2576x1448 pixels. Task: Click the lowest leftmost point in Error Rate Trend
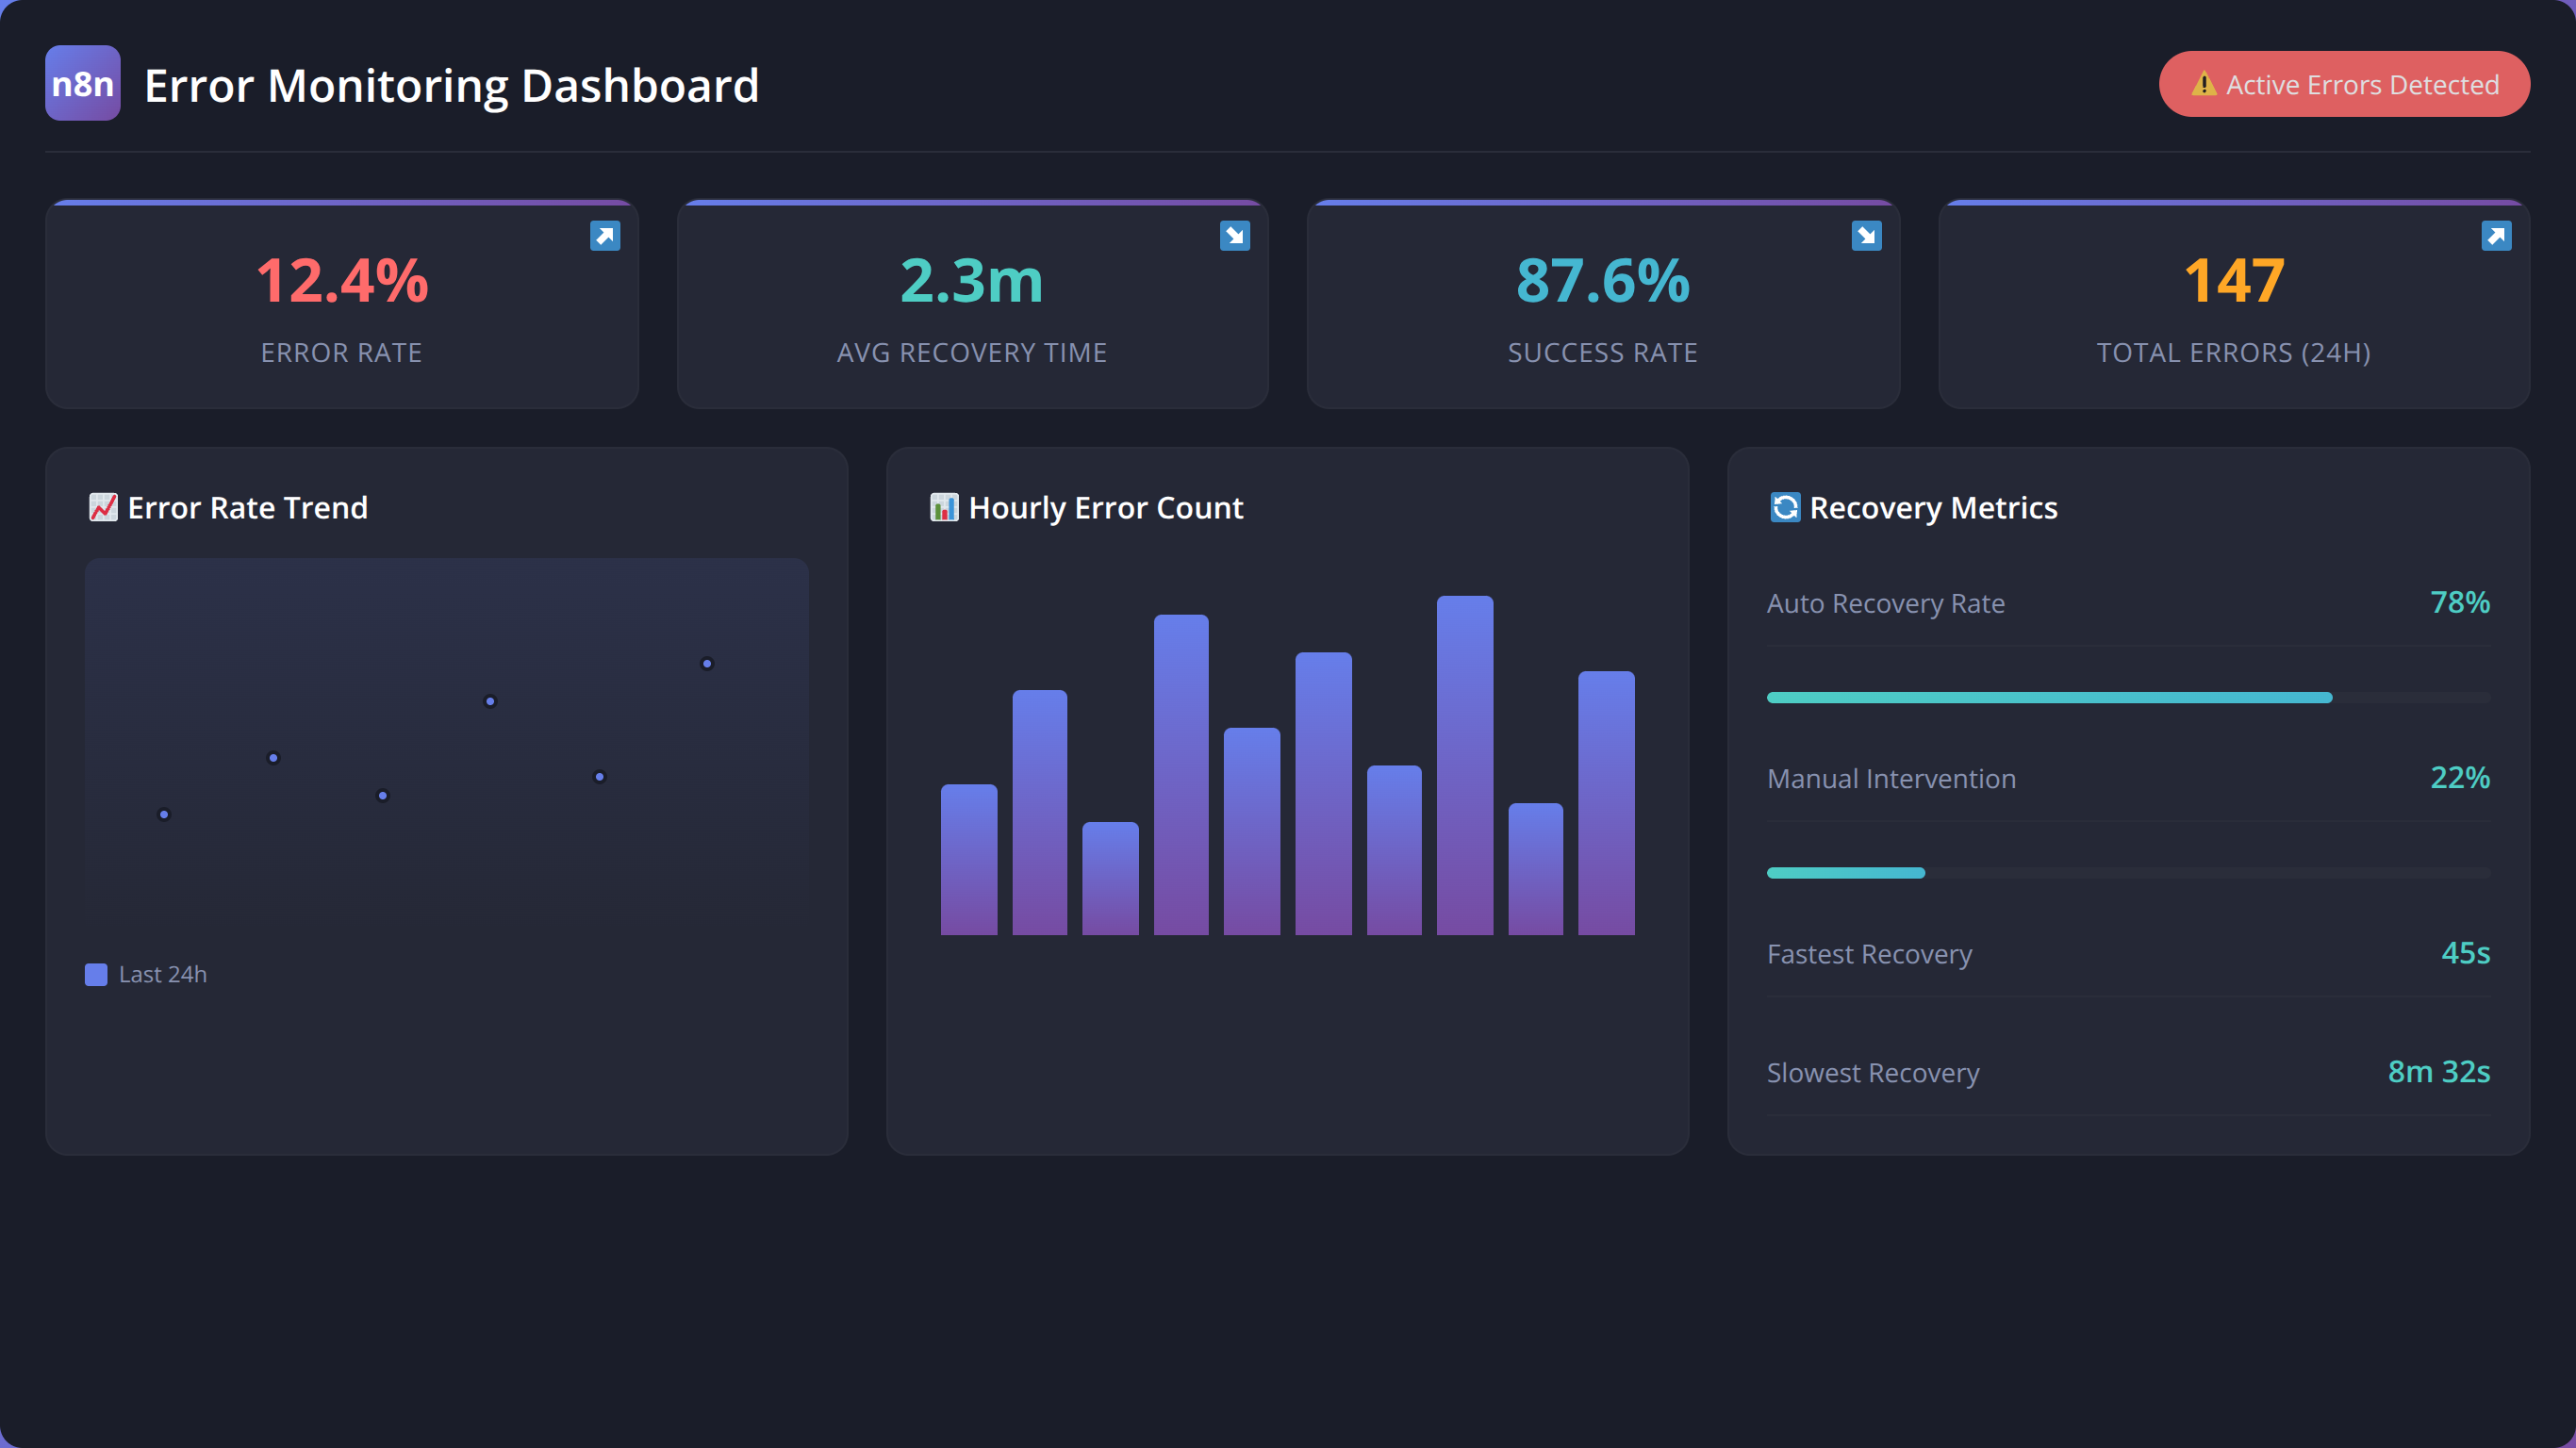click(164, 815)
